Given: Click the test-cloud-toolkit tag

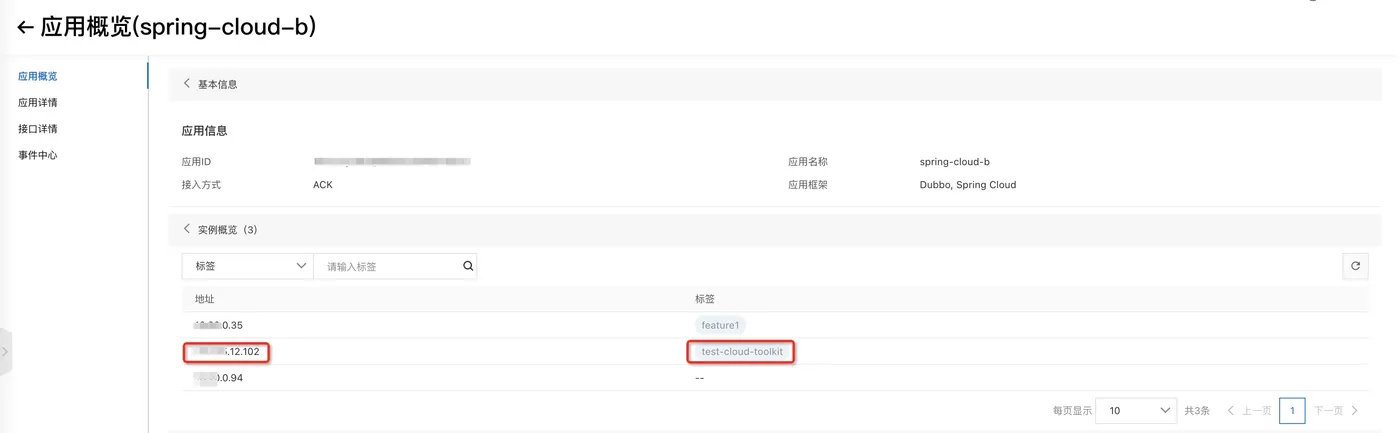Looking at the screenshot, I should (742, 352).
